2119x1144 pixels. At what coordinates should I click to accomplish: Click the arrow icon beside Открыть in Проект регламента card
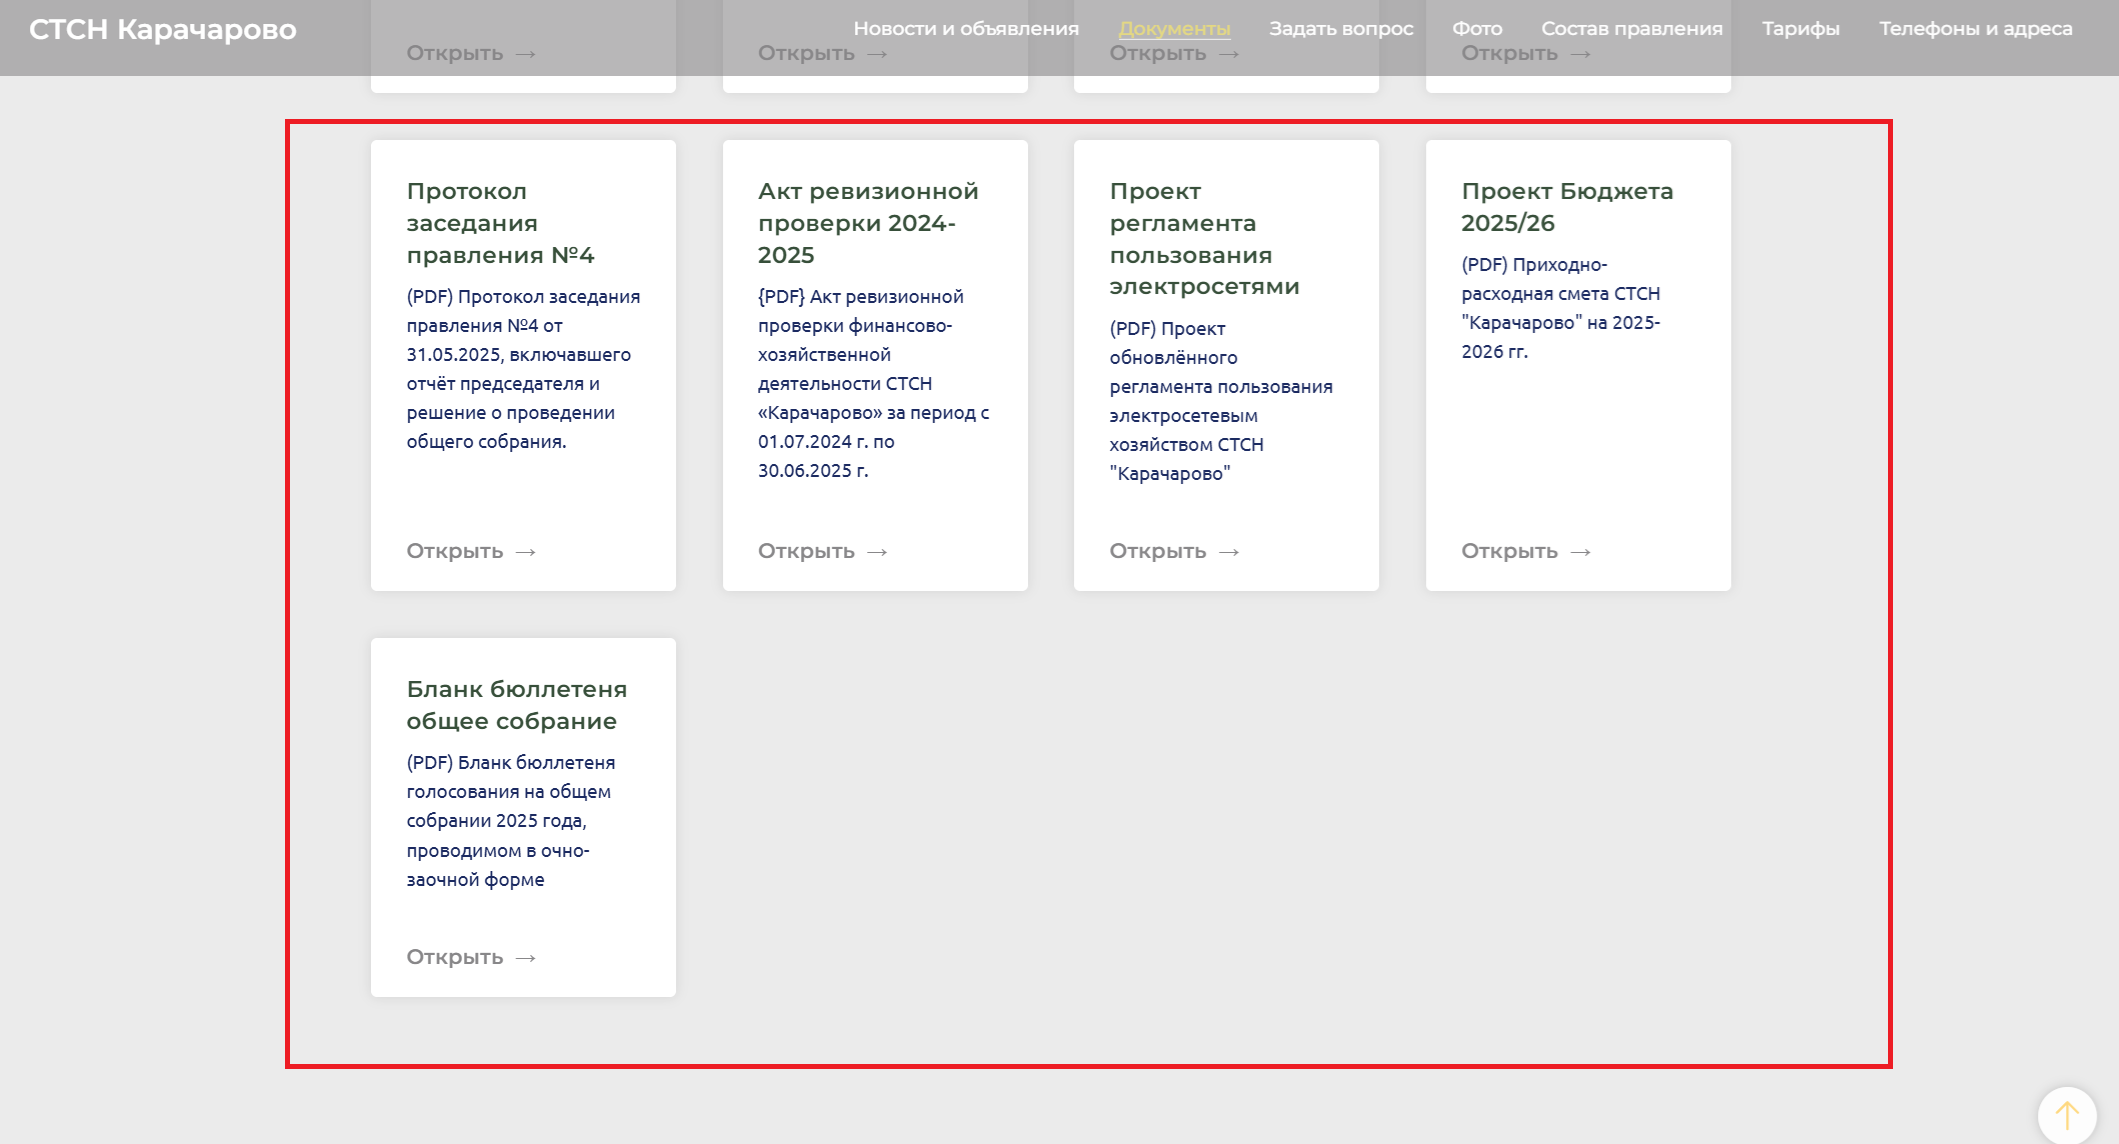(1229, 552)
